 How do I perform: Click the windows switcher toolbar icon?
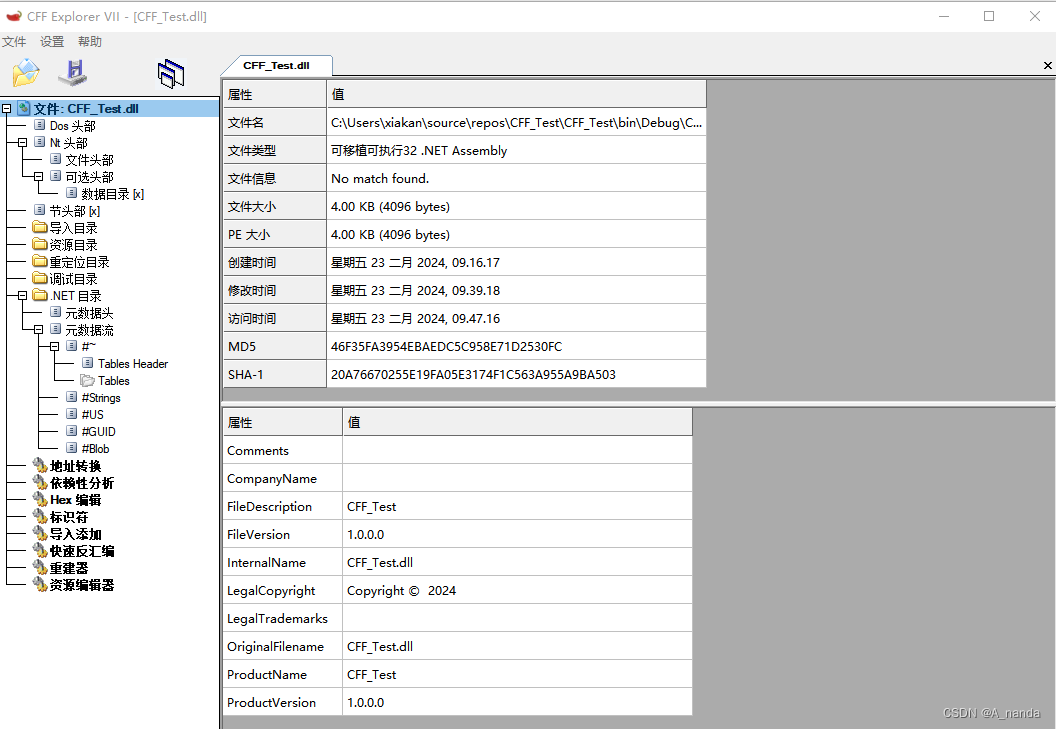[x=172, y=72]
